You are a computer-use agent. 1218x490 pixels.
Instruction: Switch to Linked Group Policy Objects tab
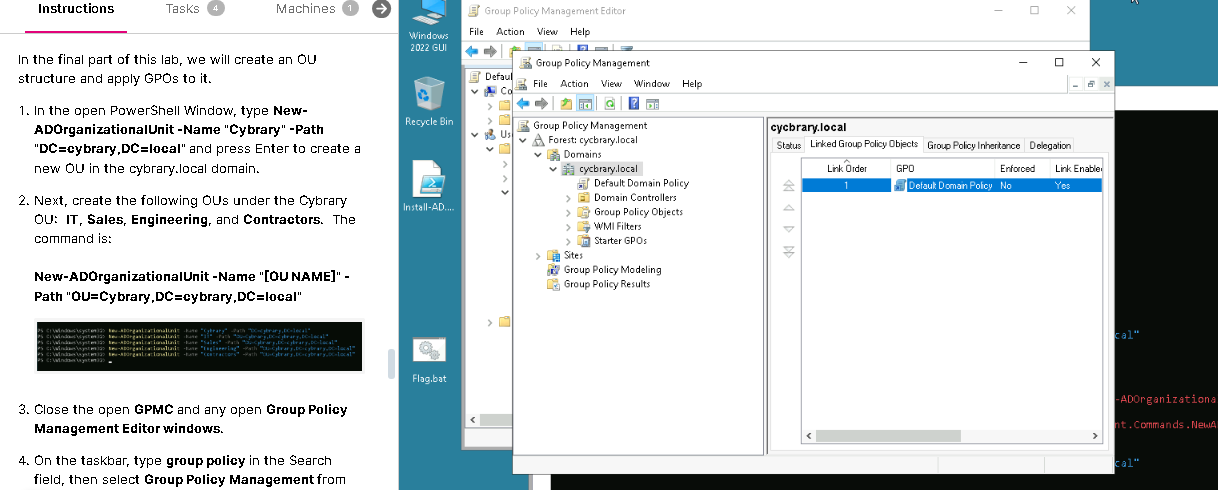click(x=864, y=144)
